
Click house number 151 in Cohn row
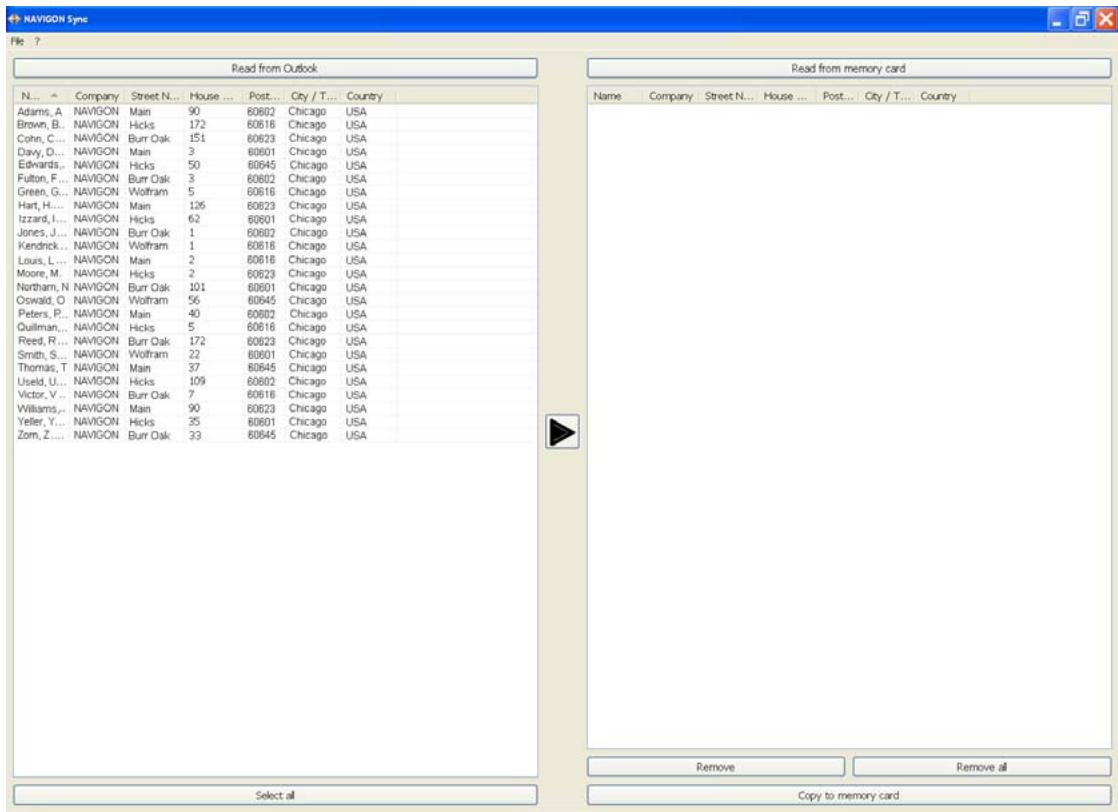coord(197,138)
